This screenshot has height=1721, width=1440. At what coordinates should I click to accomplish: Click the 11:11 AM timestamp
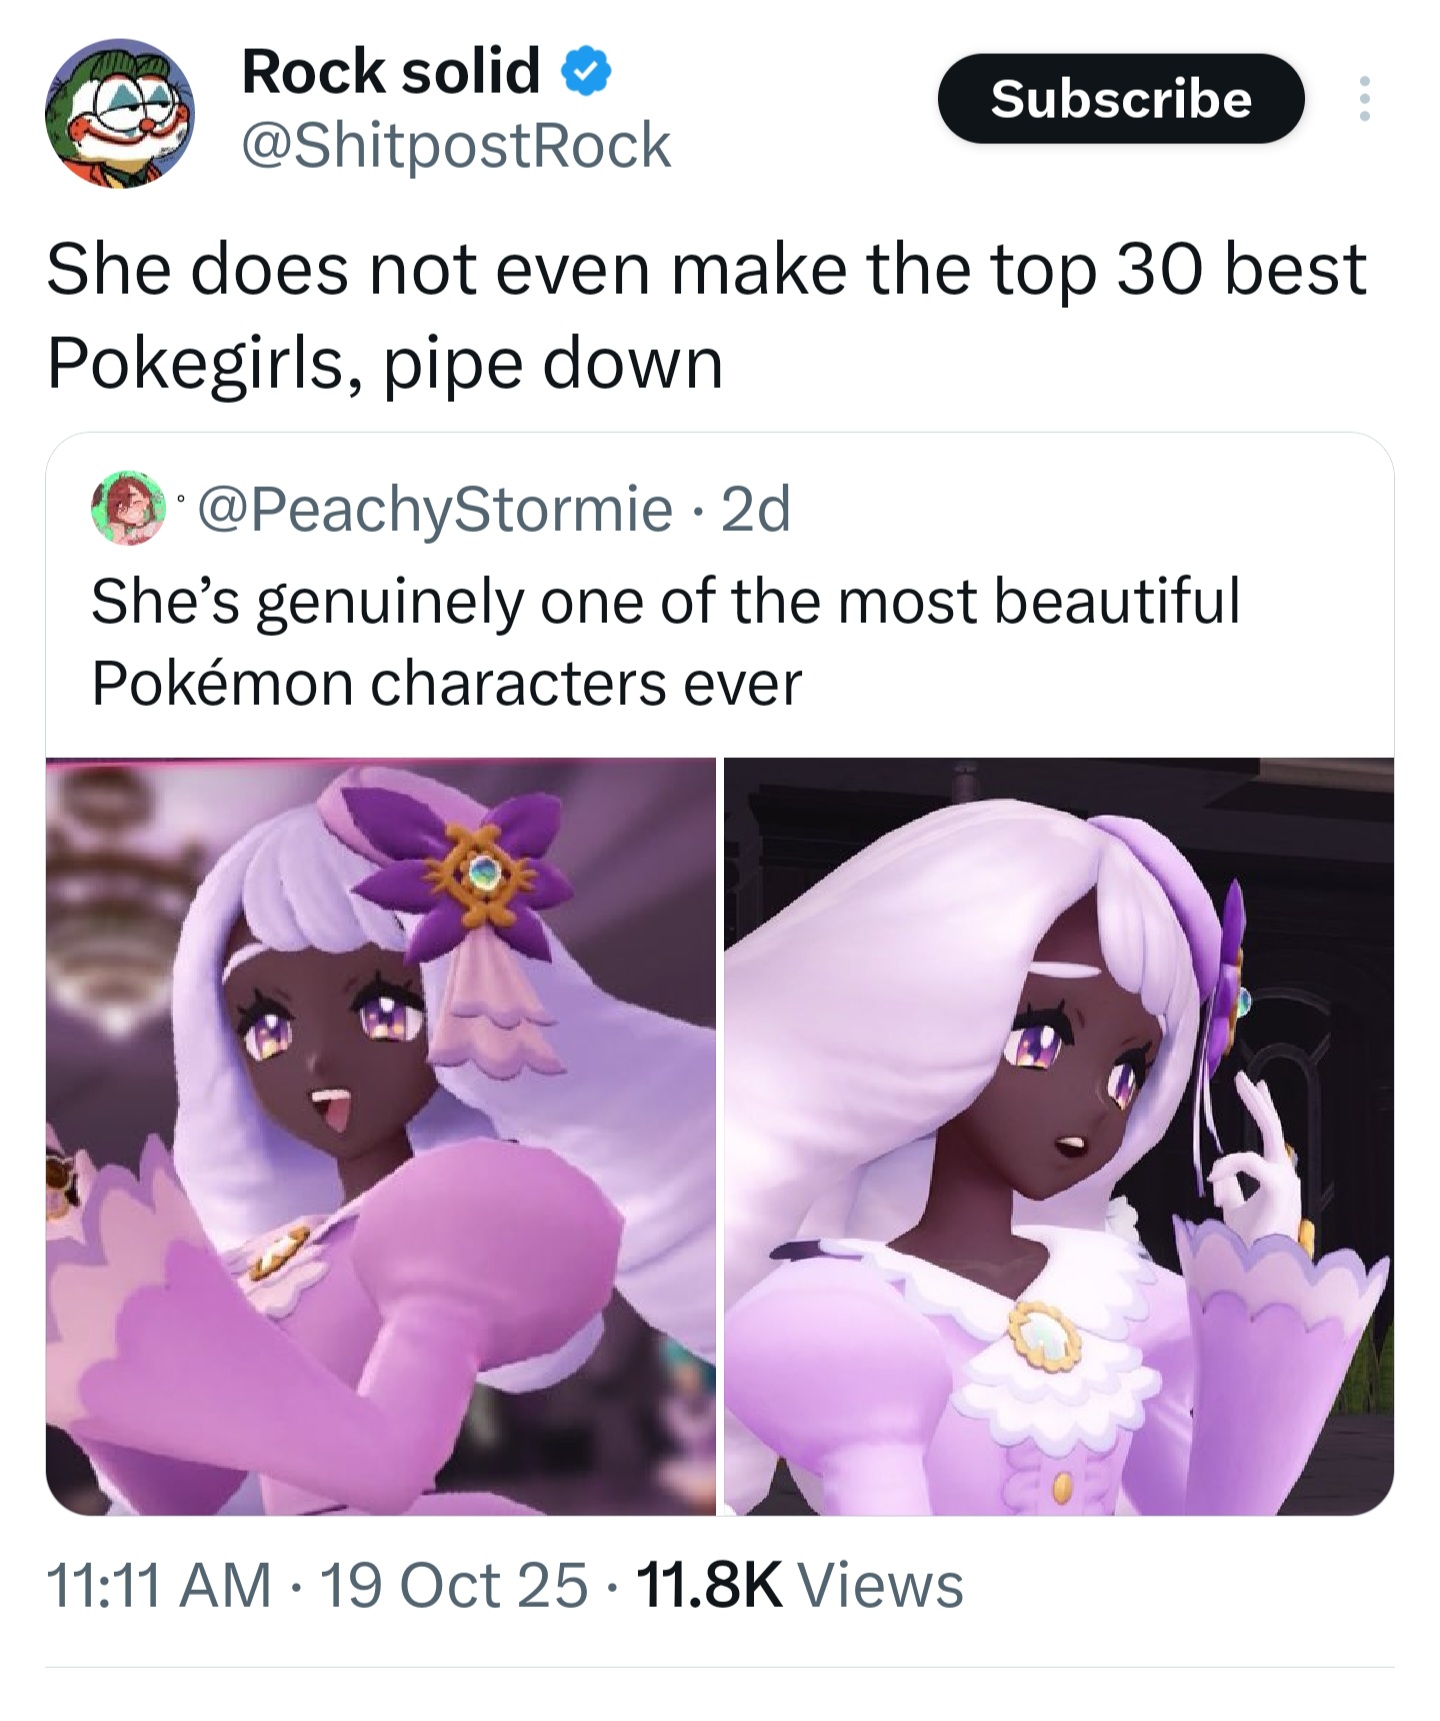(159, 1585)
